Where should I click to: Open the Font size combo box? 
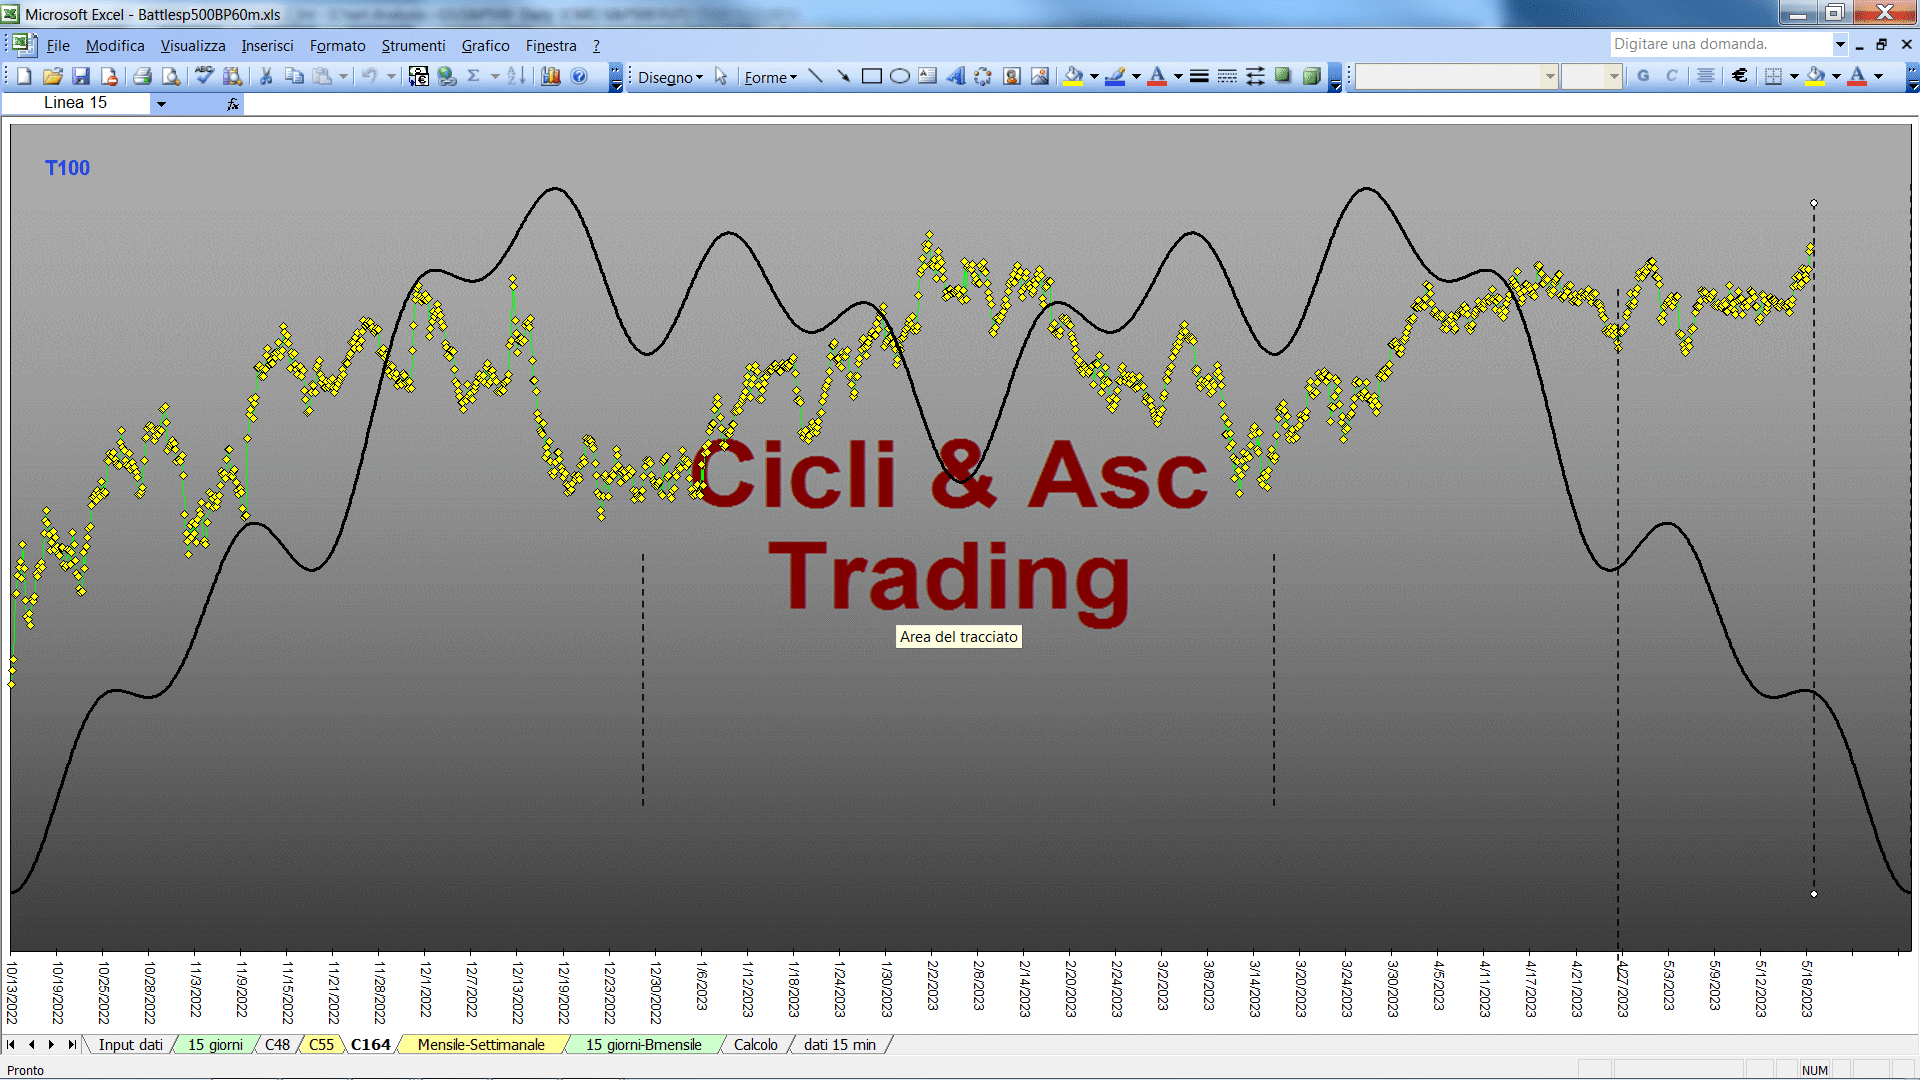1591,76
